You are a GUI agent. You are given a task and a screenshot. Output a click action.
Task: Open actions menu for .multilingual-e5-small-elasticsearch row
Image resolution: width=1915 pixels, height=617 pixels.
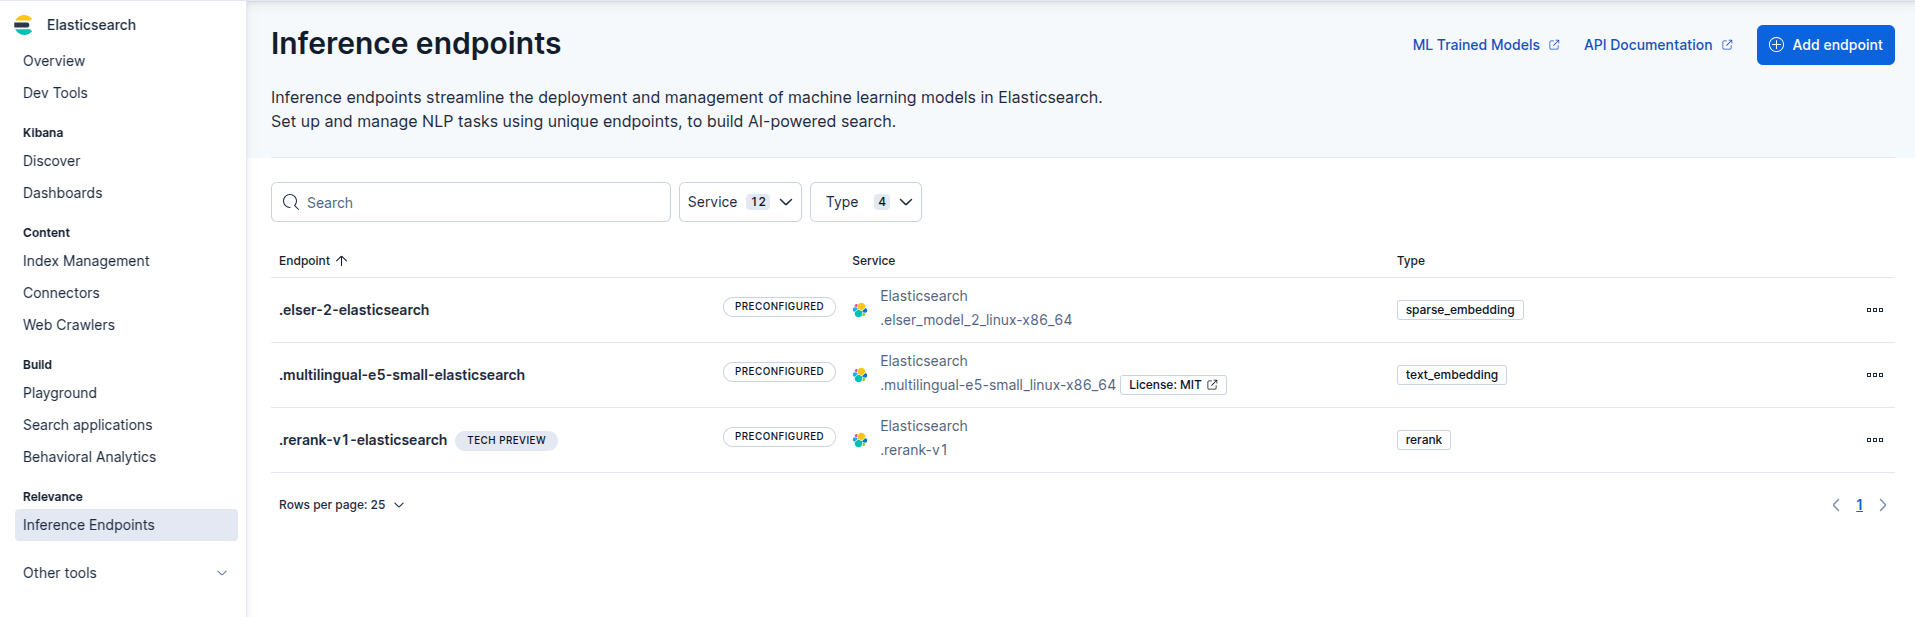(1874, 375)
